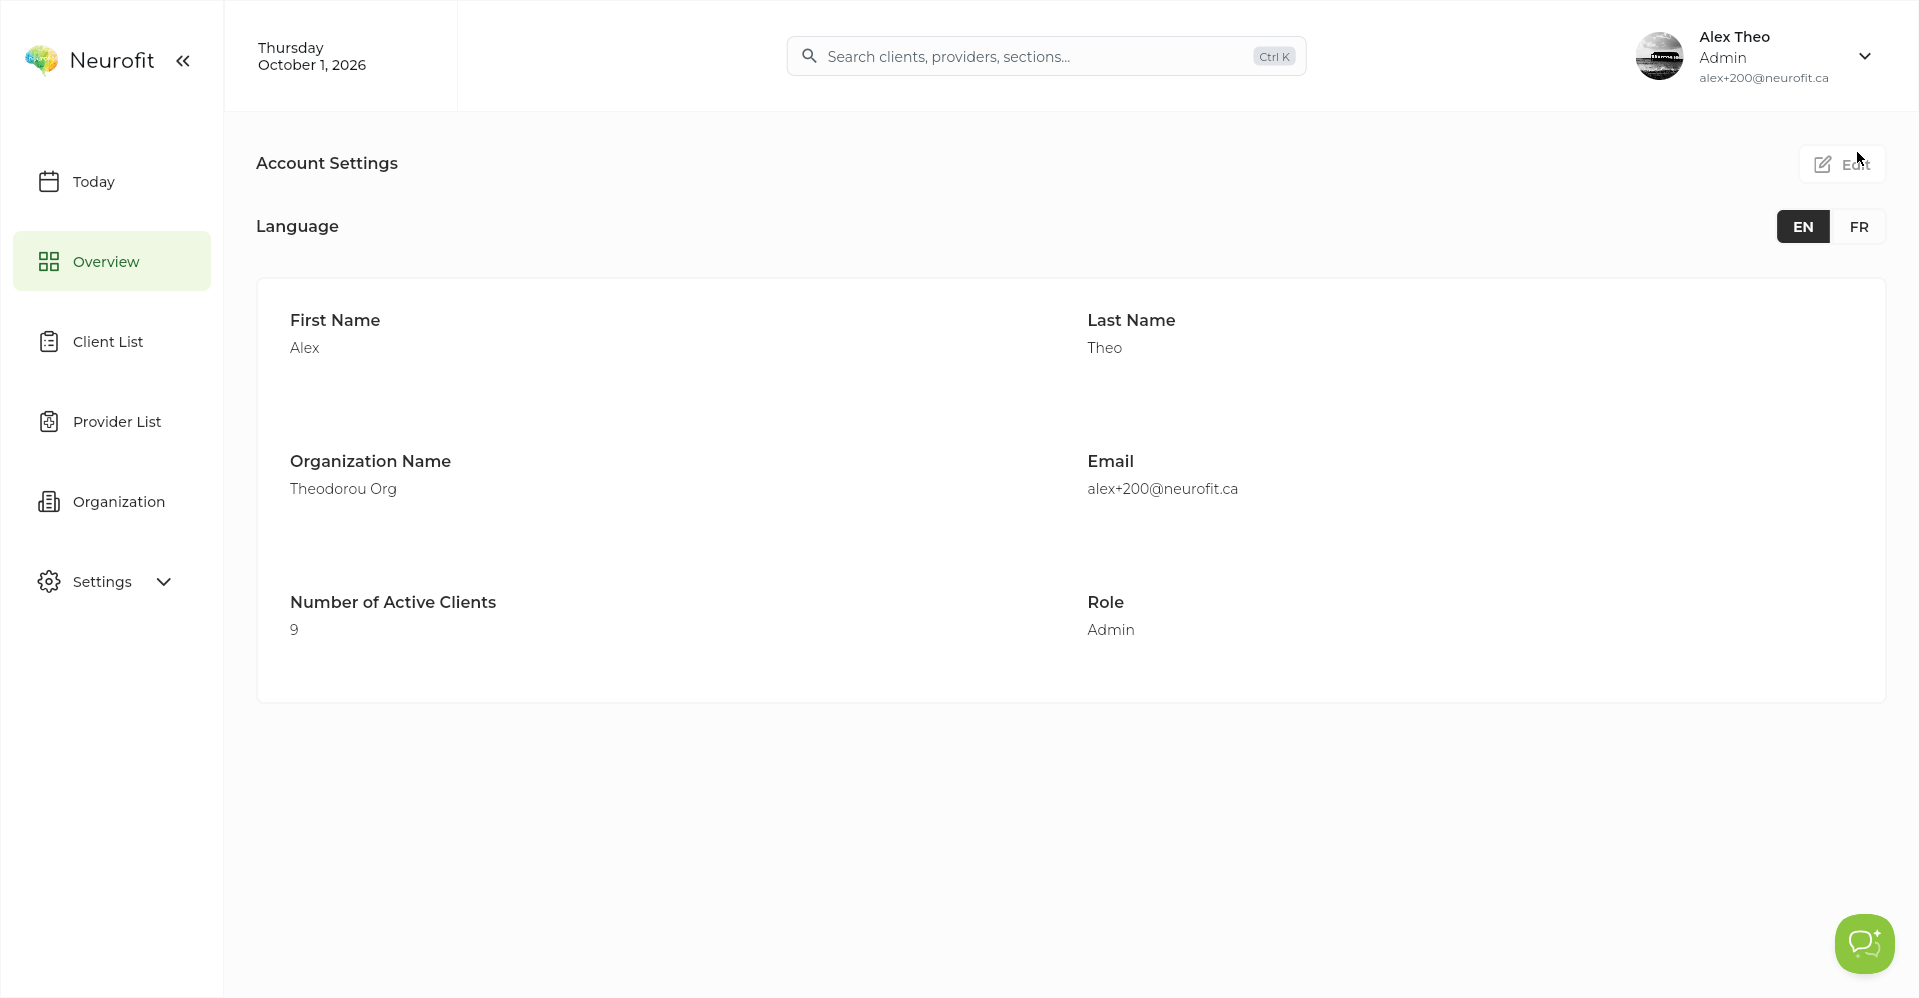This screenshot has height=998, width=1919.
Task: Click the Edit account settings button
Action: pos(1842,164)
